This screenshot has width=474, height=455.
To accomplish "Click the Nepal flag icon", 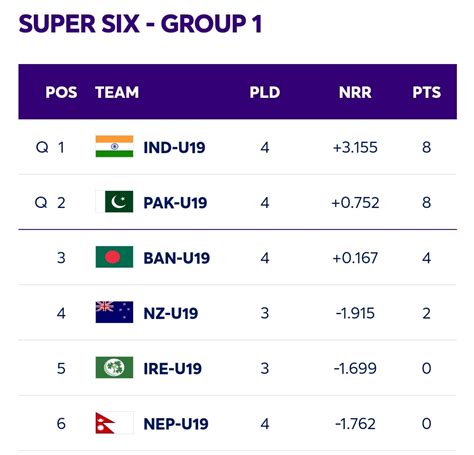I will [x=114, y=423].
